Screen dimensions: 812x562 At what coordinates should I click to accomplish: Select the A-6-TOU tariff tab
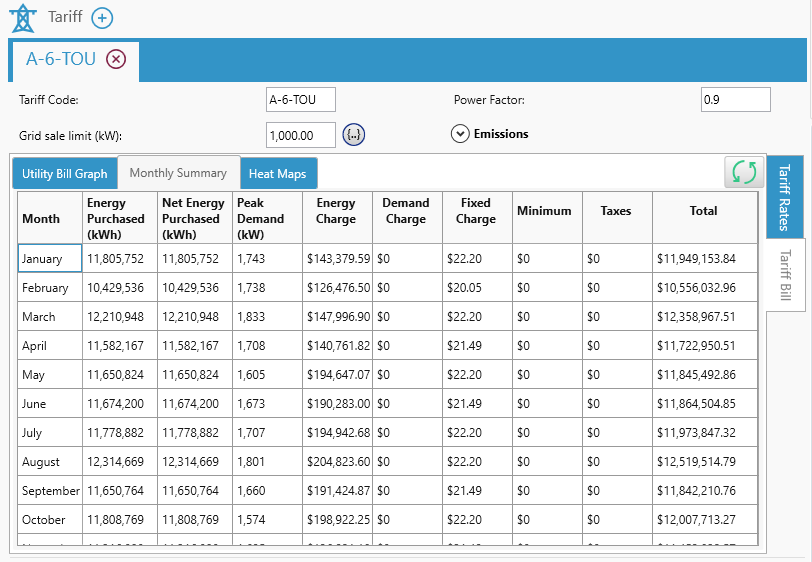tap(61, 59)
